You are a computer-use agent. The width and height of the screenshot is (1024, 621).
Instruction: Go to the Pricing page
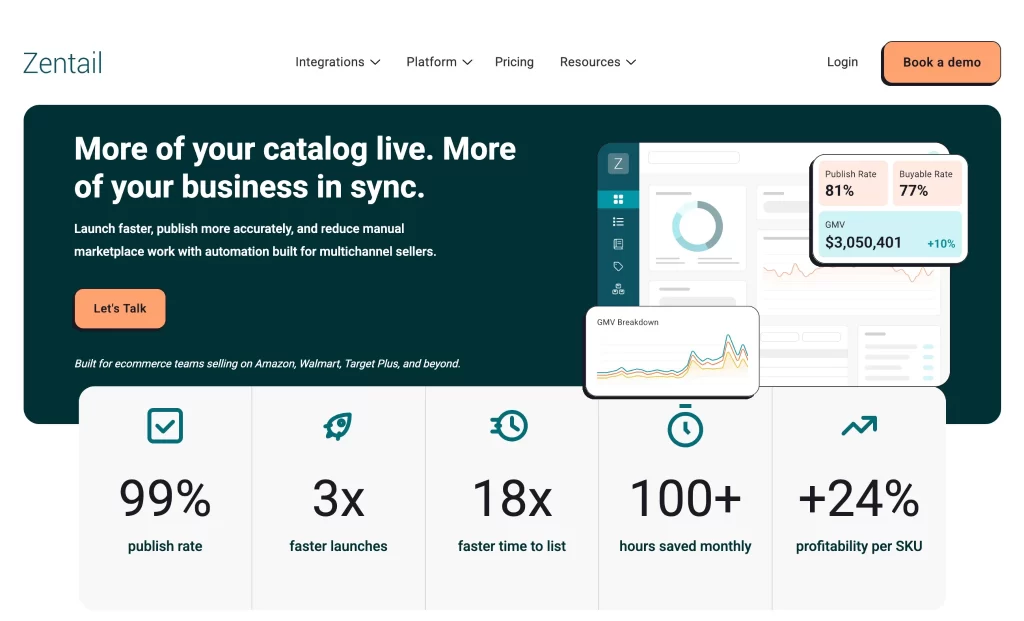pyautogui.click(x=514, y=62)
